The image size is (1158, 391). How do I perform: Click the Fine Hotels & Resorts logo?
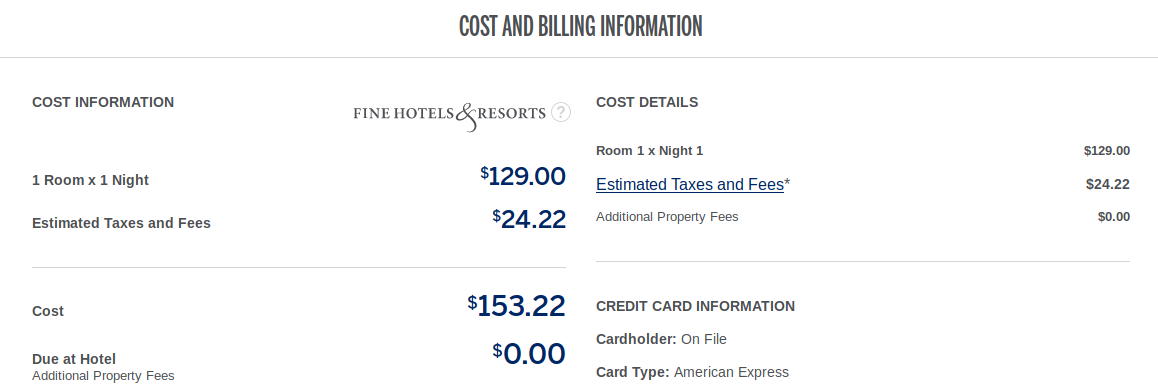tap(450, 115)
